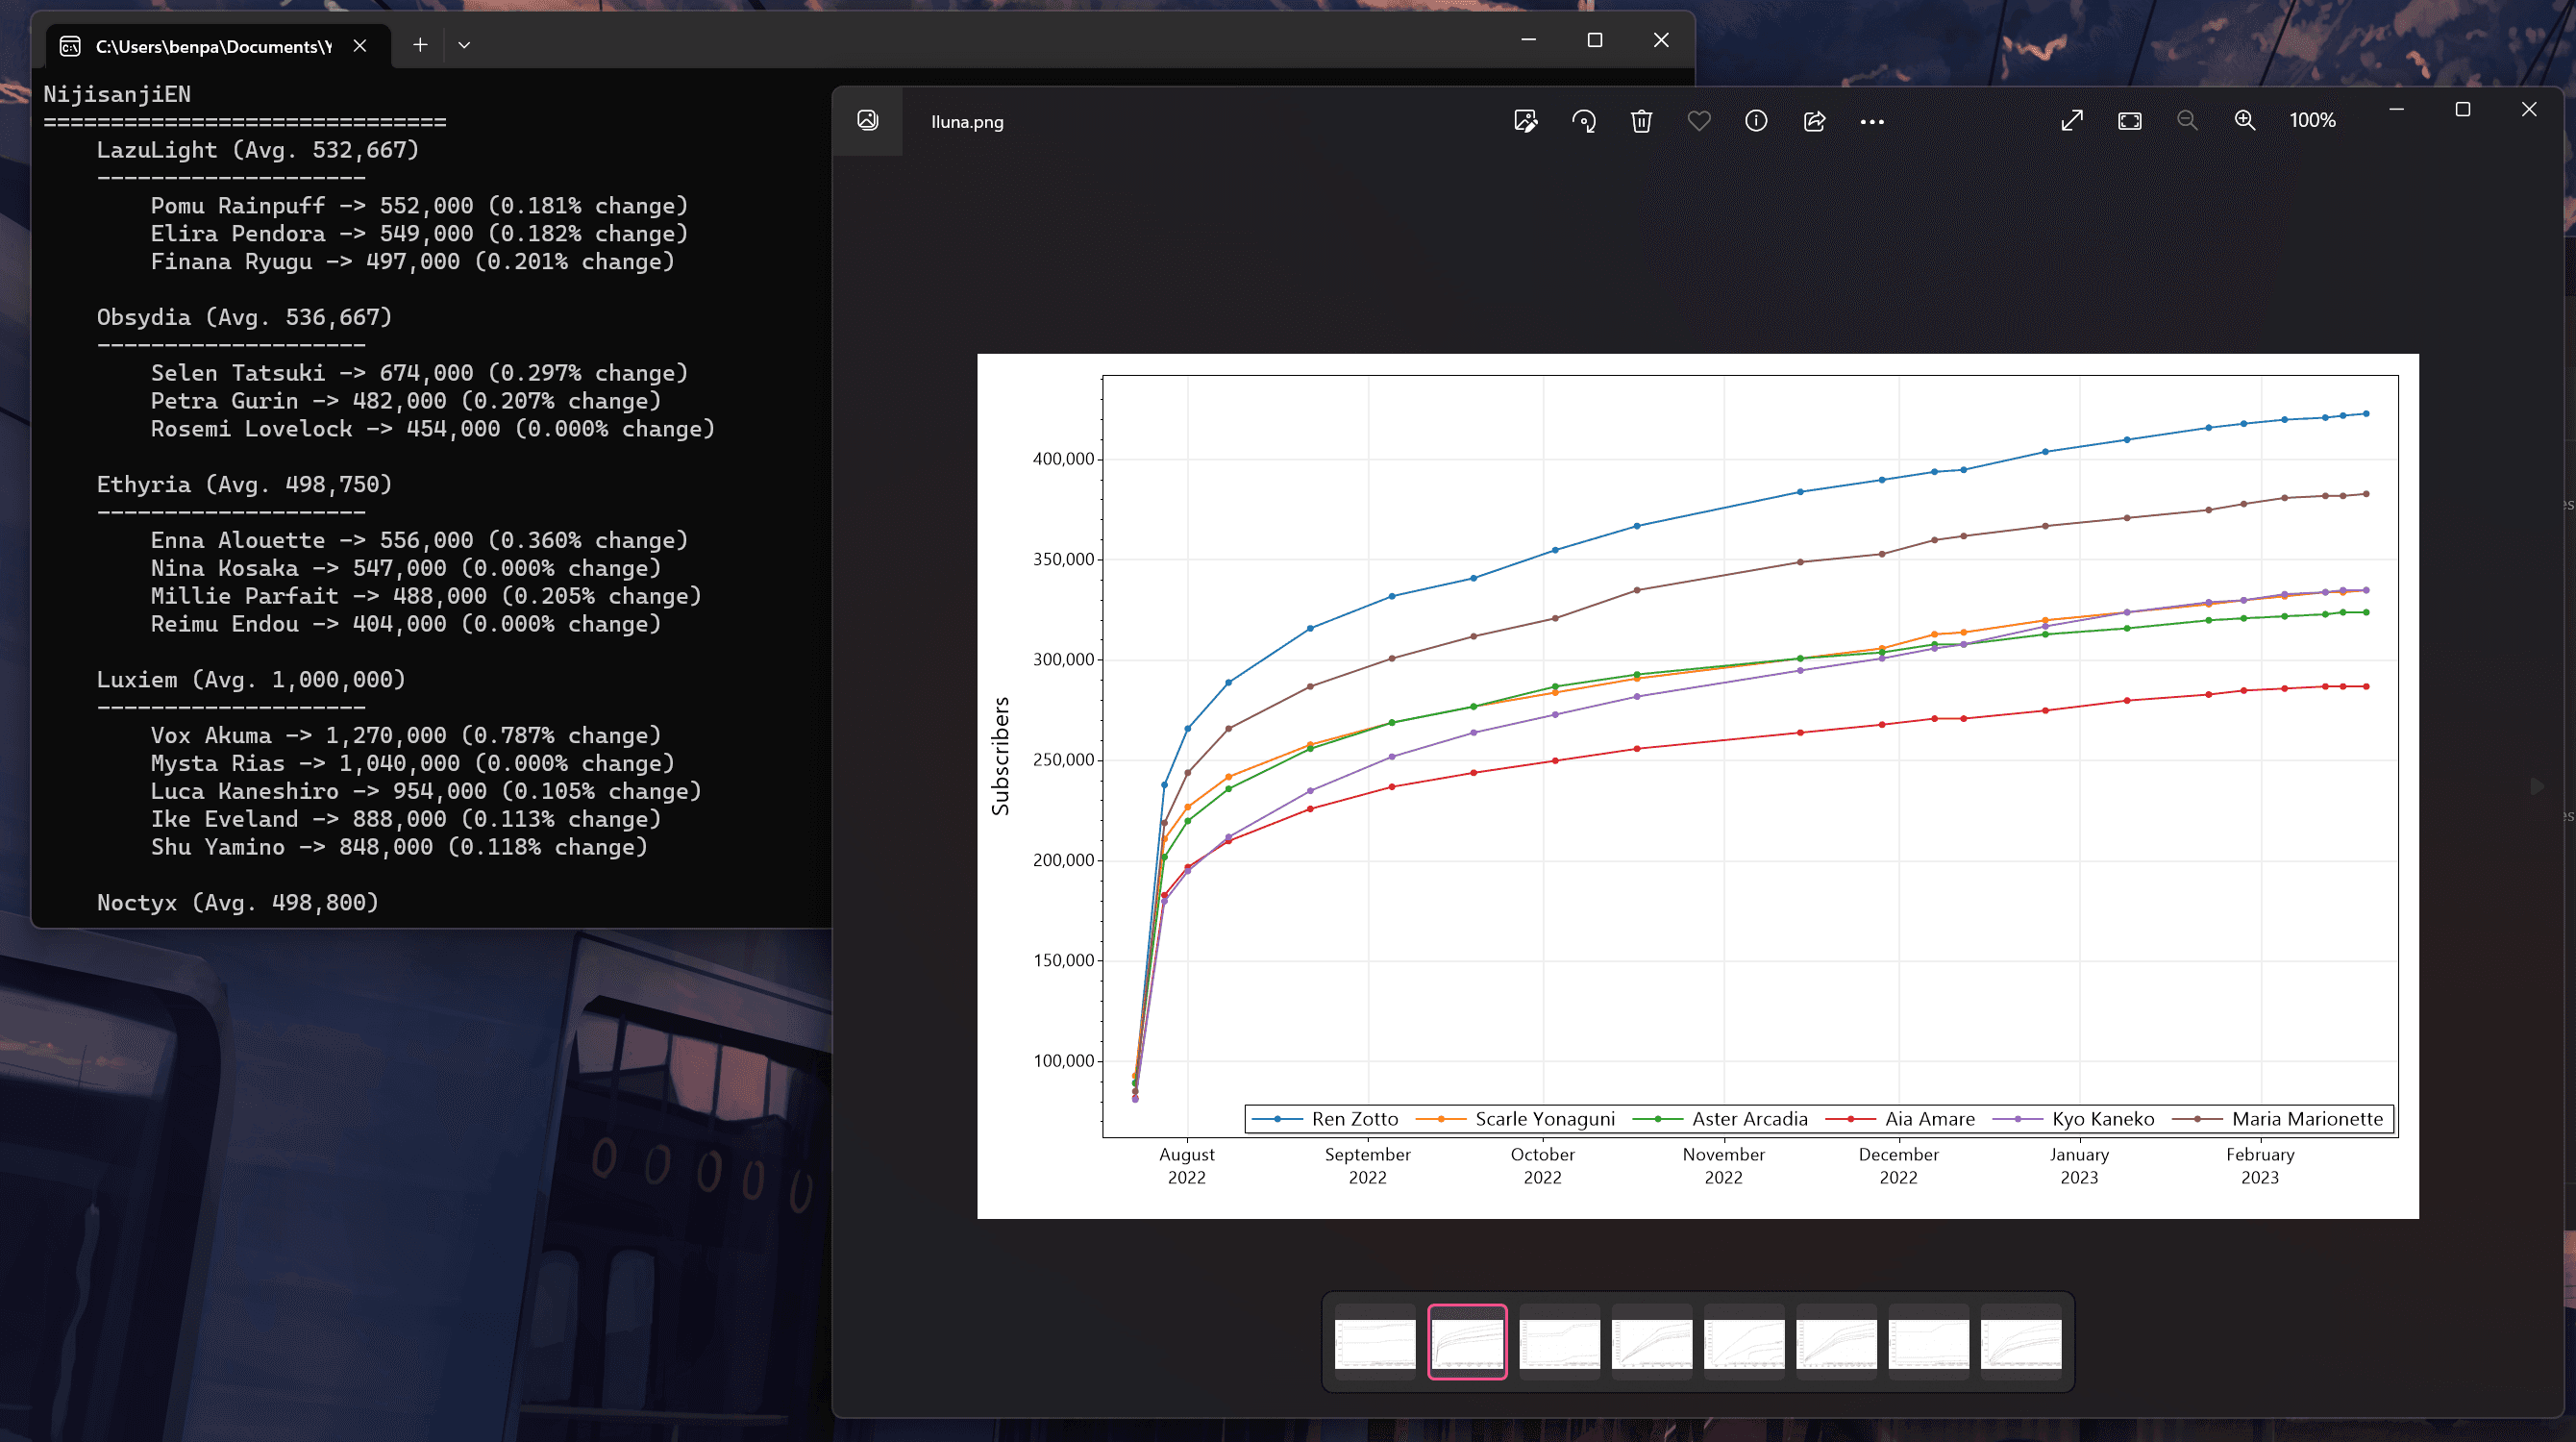Click the Photos app gallery icon
Screen dimensions: 2576x1442
coord(867,120)
